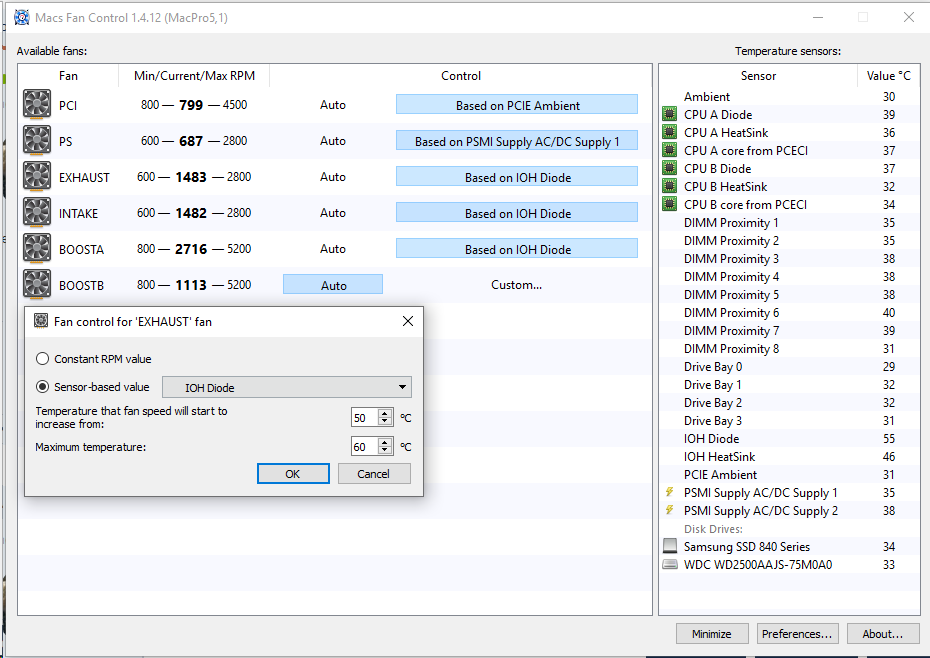Click the Macs Fan Control title bar icon
Image resolution: width=930 pixels, height=658 pixels.
click(22, 17)
